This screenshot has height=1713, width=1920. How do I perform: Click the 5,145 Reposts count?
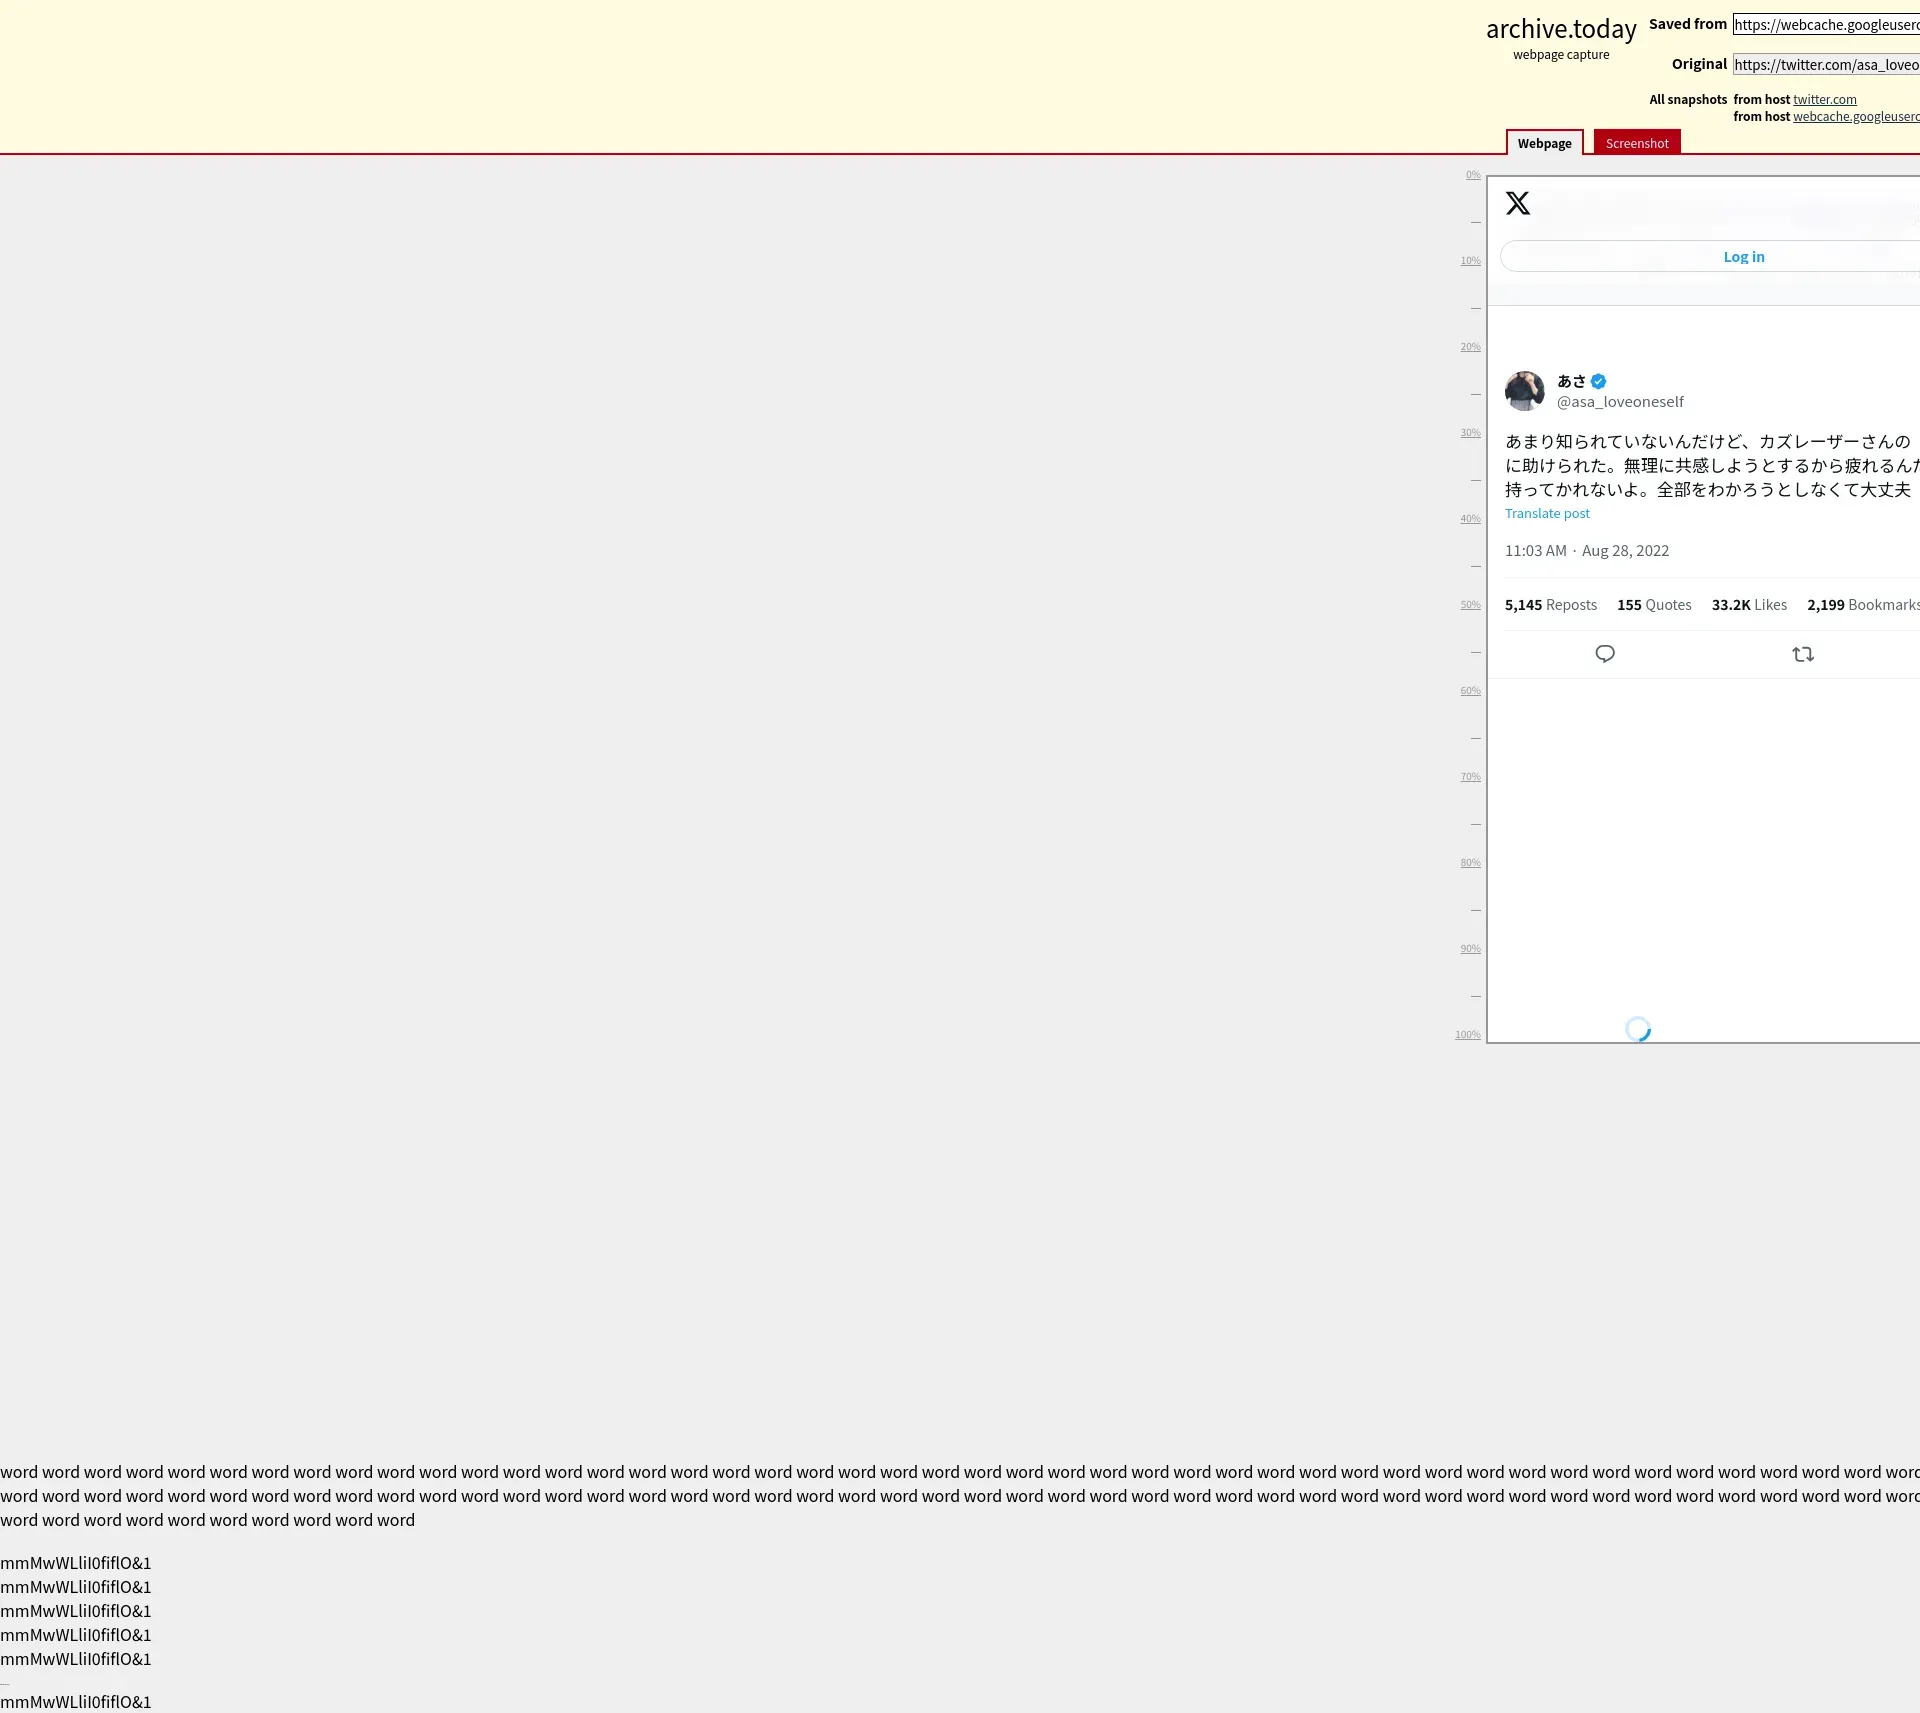click(1550, 605)
